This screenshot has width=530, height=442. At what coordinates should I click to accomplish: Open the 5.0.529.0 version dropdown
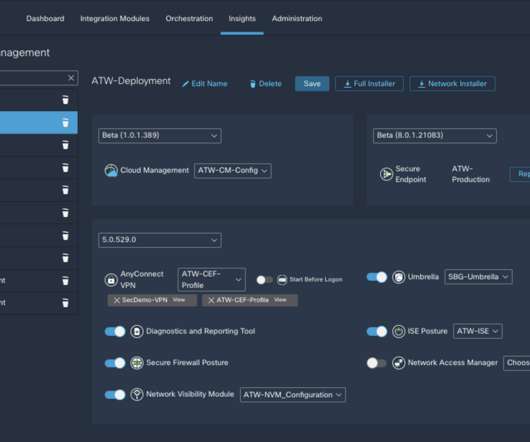tap(160, 240)
